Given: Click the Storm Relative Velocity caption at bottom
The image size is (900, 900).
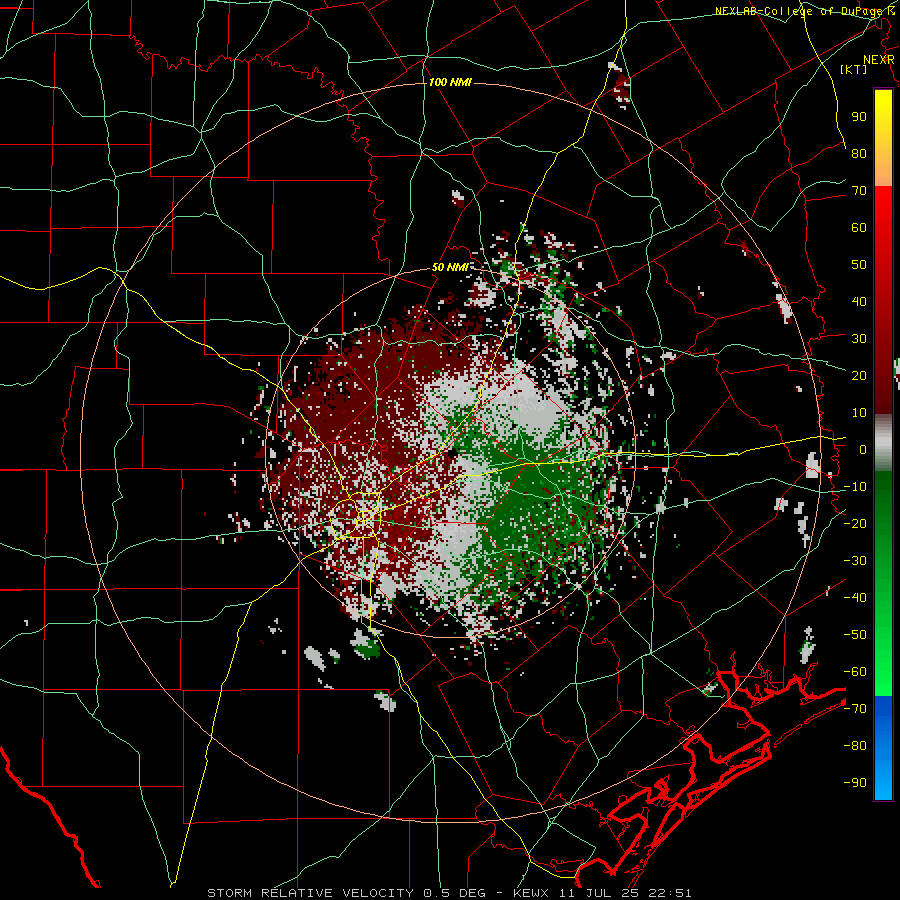Looking at the screenshot, I should tap(449, 893).
